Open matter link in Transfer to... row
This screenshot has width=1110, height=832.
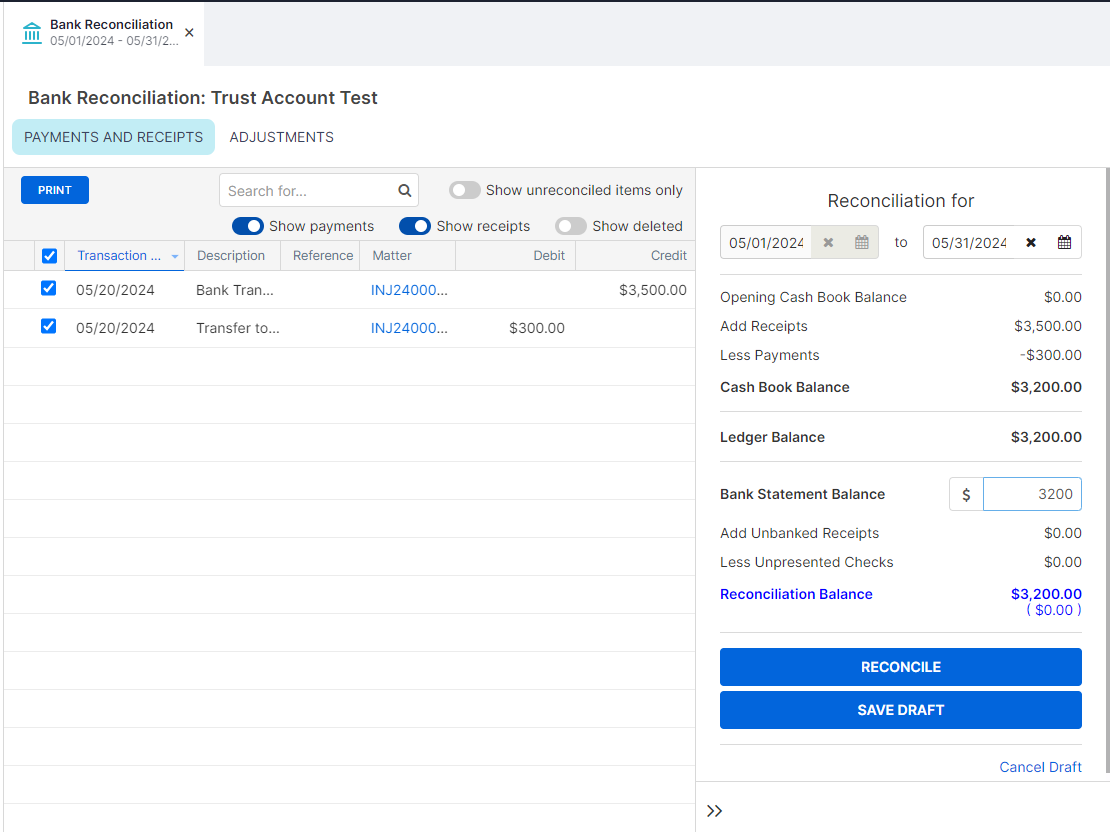pos(409,328)
